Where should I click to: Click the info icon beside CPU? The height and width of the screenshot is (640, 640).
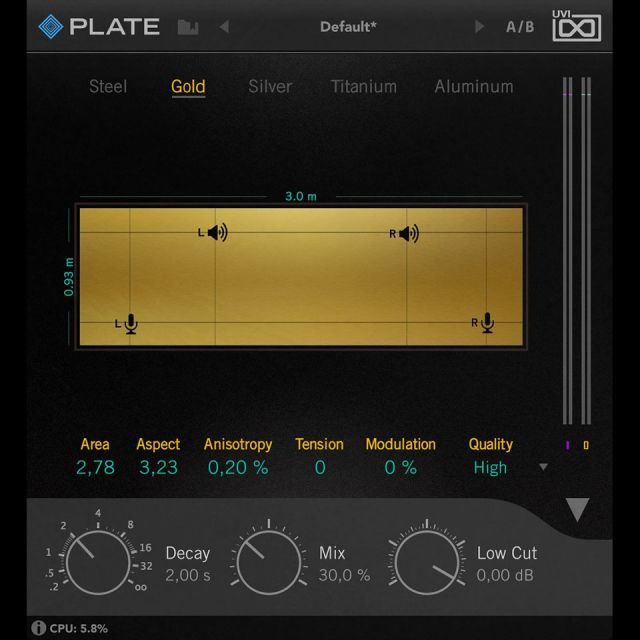tap(38, 628)
